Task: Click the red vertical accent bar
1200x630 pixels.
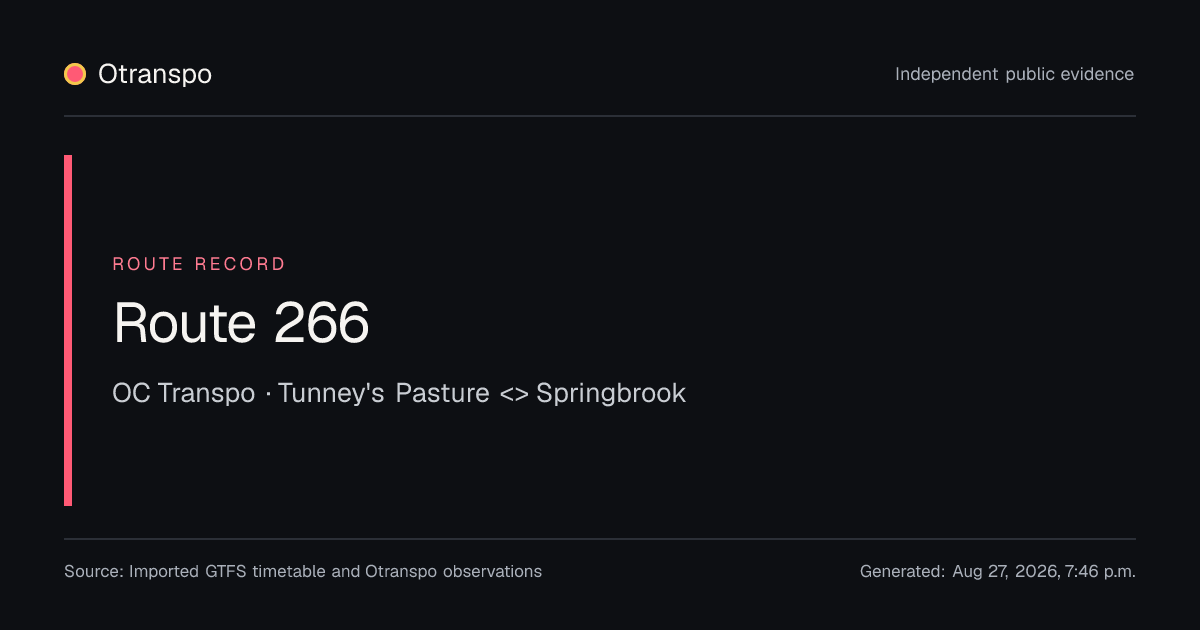Action: coord(68,330)
